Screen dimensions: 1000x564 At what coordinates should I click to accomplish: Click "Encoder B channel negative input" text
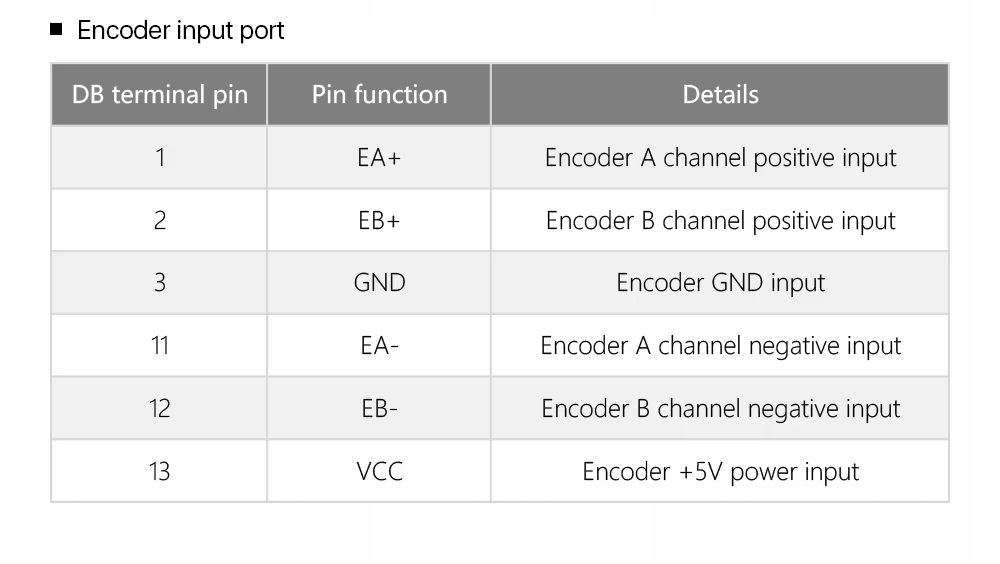720,409
